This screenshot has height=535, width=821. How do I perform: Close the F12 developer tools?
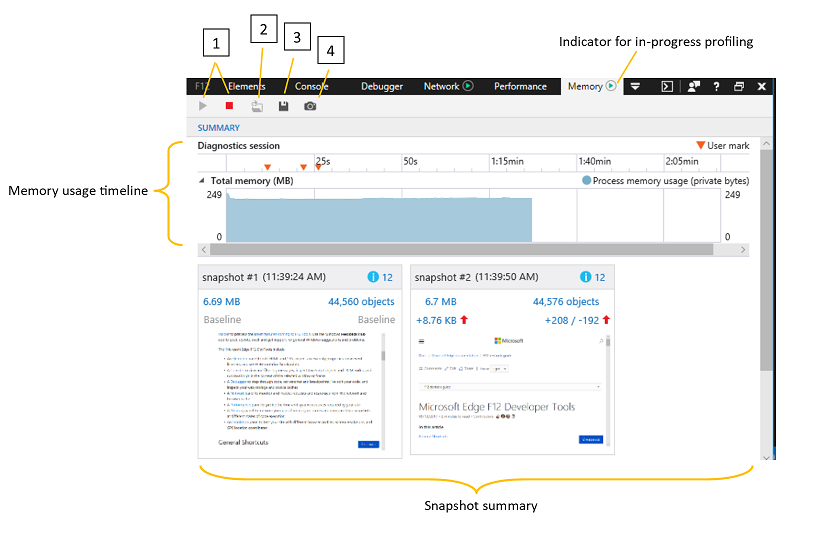762,86
